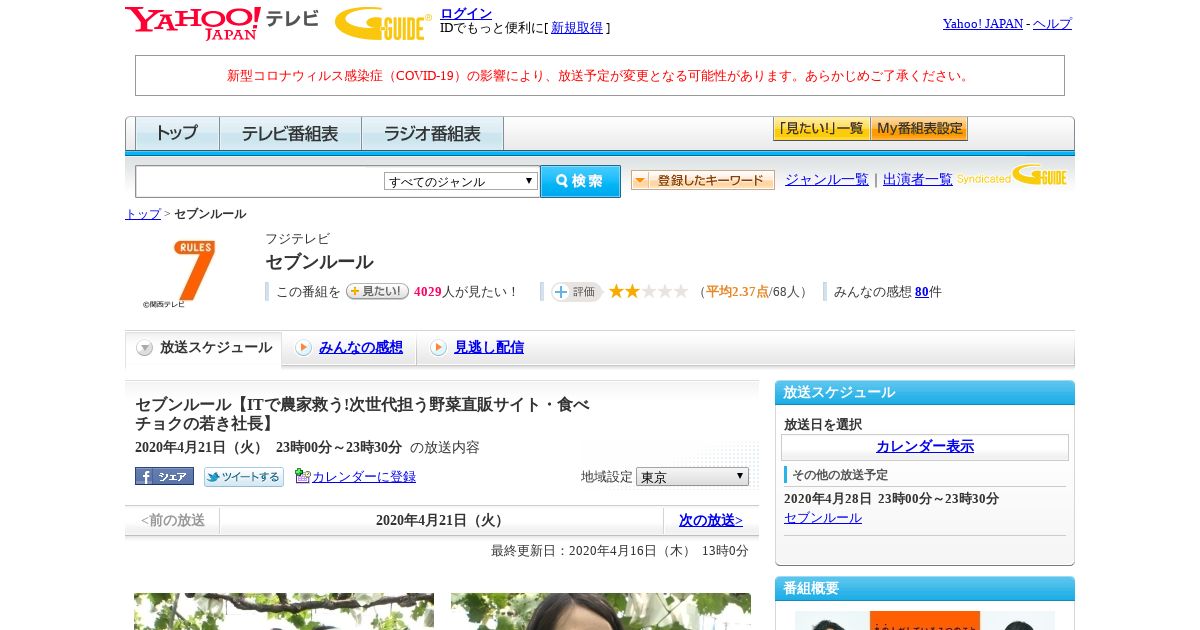Click the 新規取得 link
The height and width of the screenshot is (630, 1200).
[577, 28]
